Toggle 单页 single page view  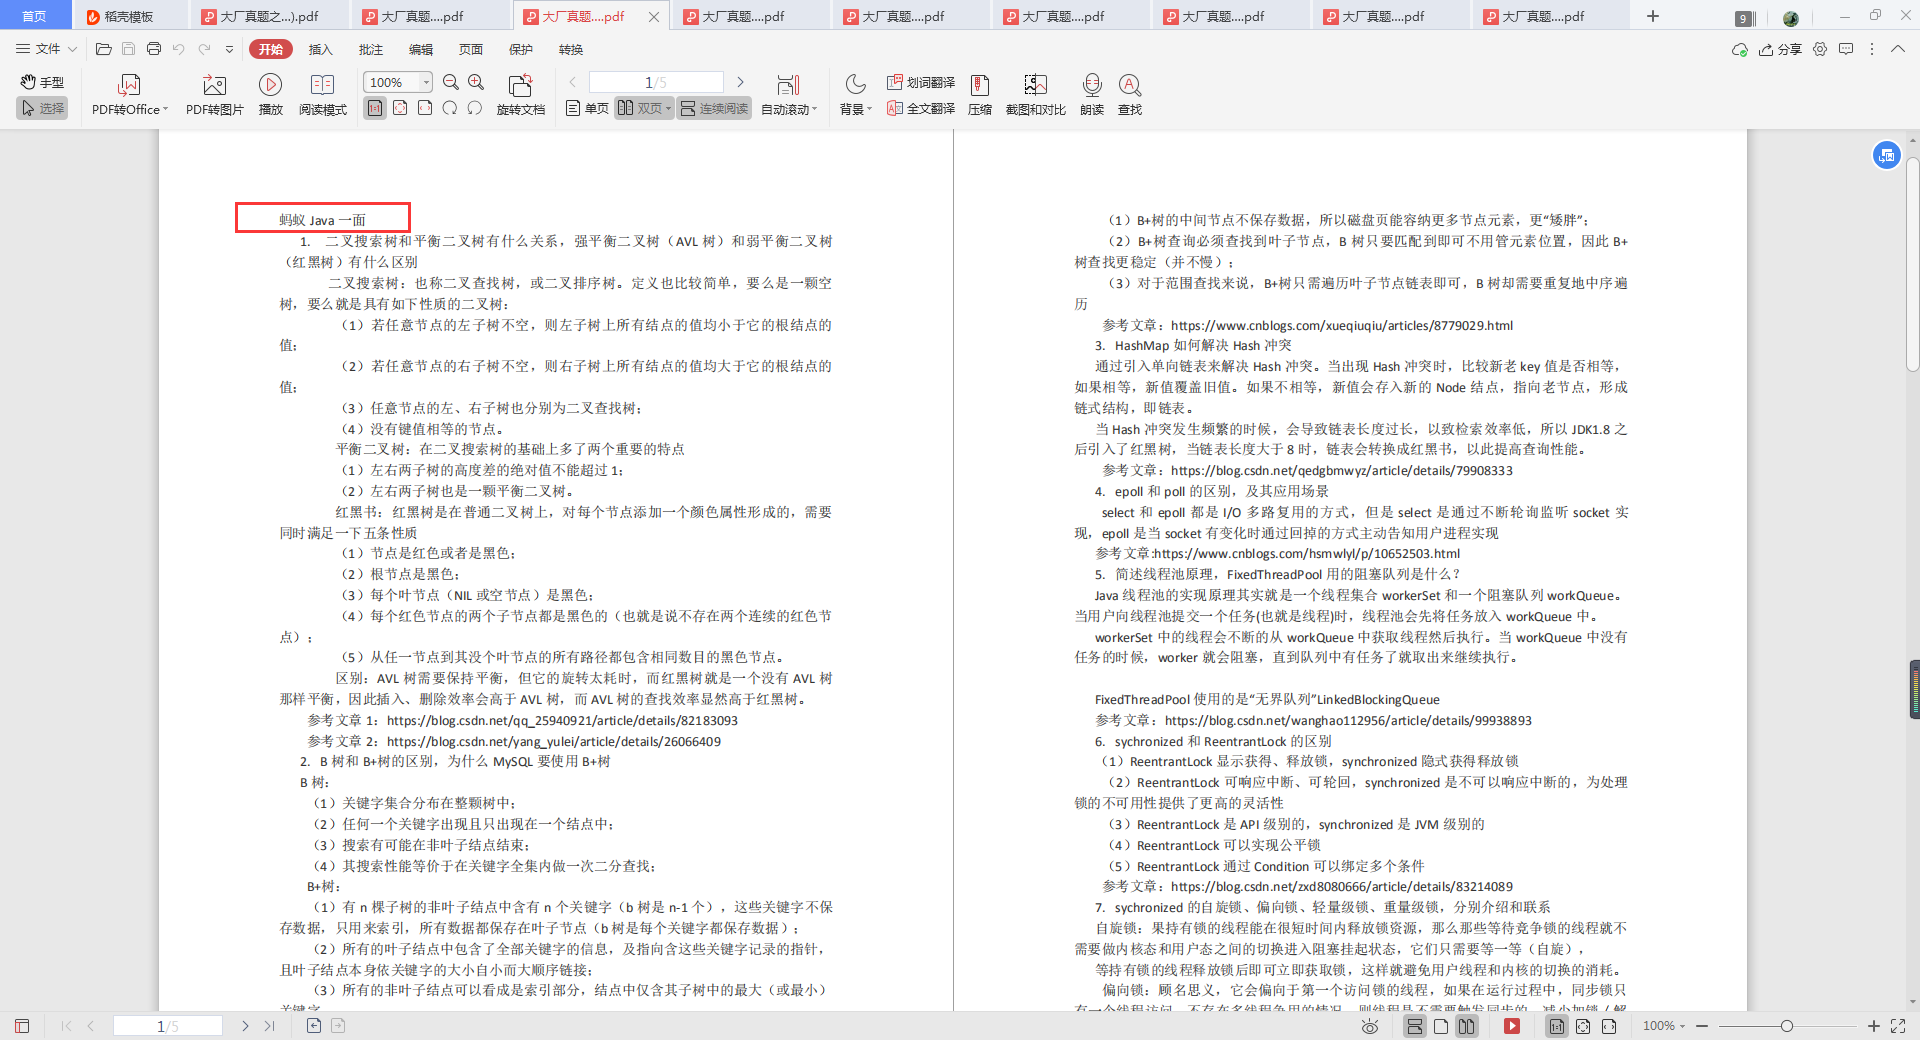pos(587,108)
